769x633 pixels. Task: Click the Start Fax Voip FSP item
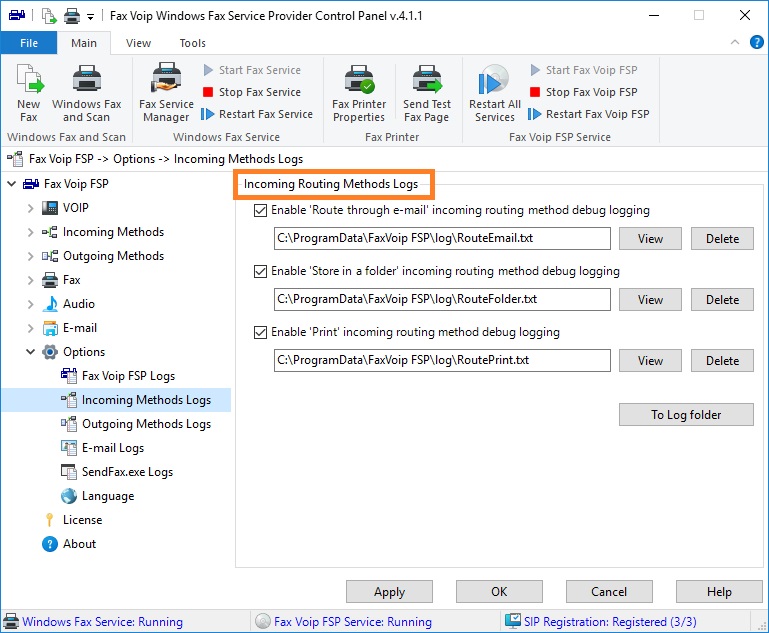(x=584, y=70)
